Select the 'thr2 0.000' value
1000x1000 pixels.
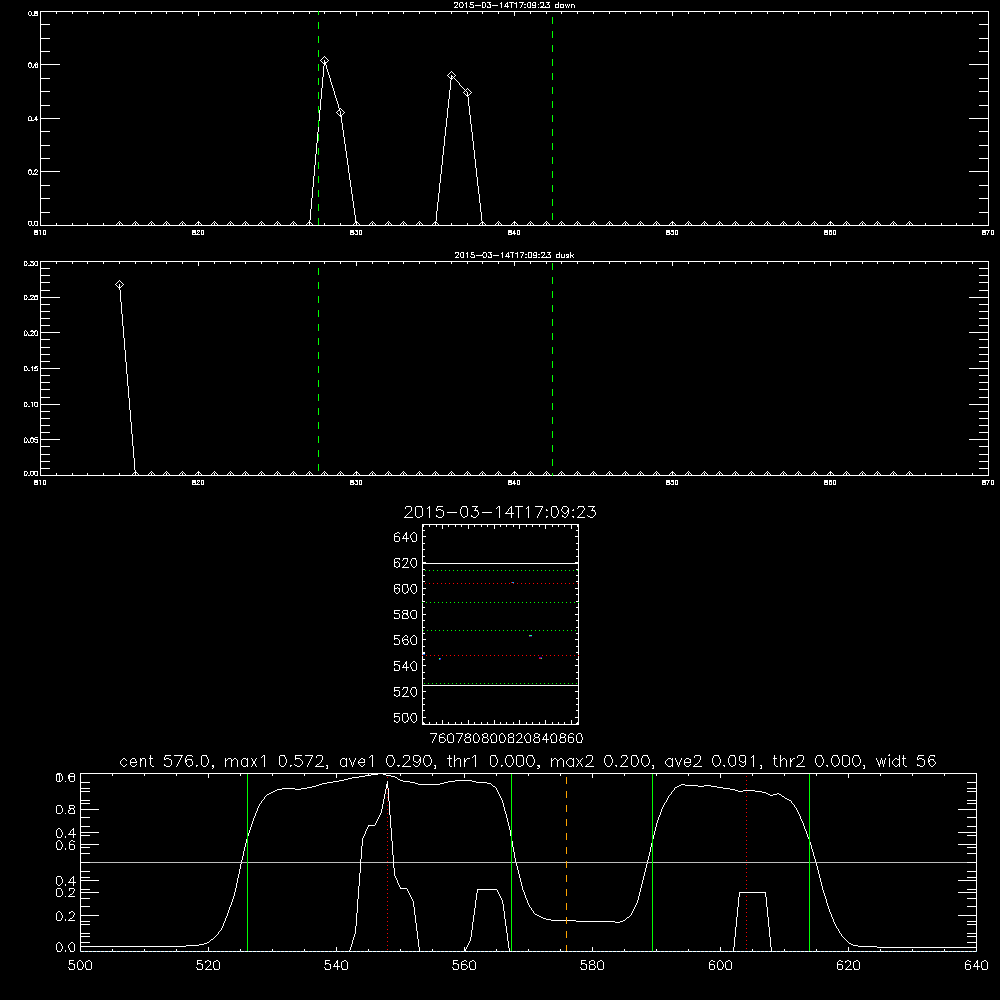(818, 761)
